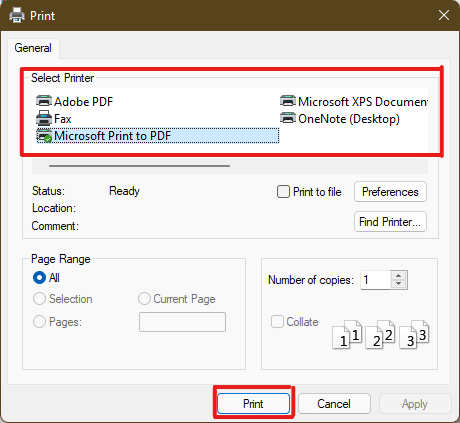Click the printer icon in title bar
Viewport: 460px width, 423px height.
[x=17, y=15]
